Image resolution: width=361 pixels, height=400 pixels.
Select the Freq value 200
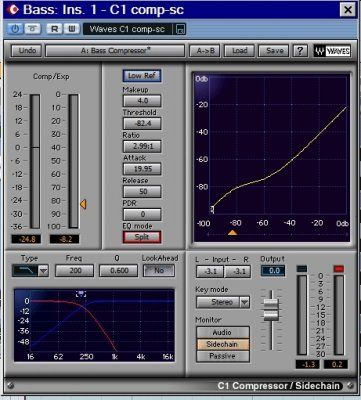(74, 271)
